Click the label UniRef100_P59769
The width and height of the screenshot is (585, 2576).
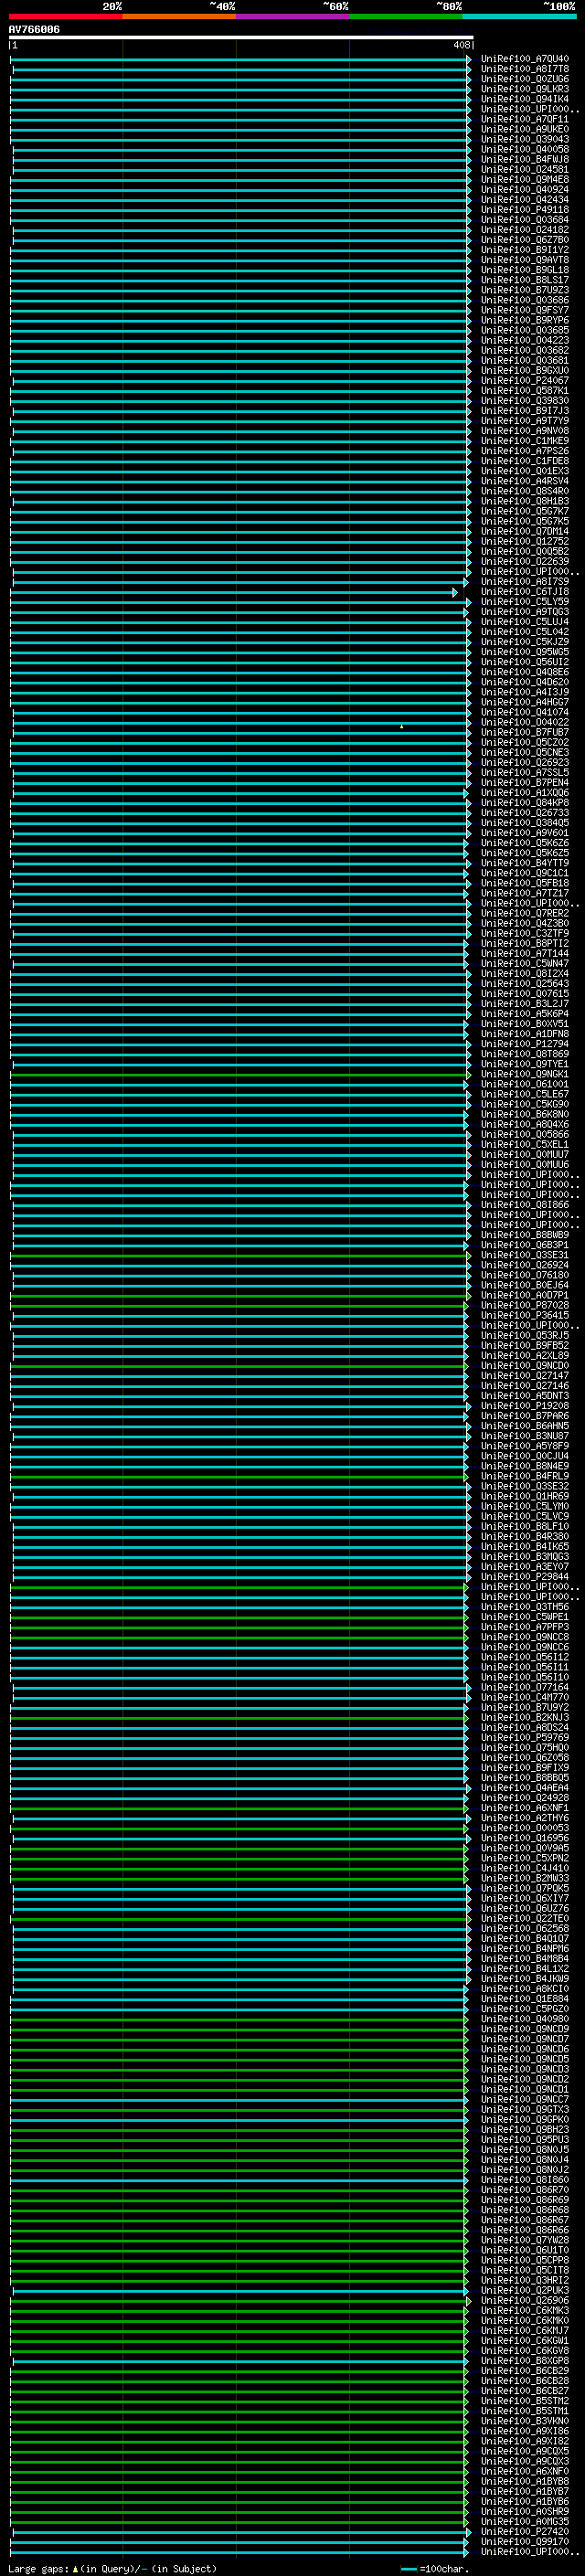tap(525, 1738)
